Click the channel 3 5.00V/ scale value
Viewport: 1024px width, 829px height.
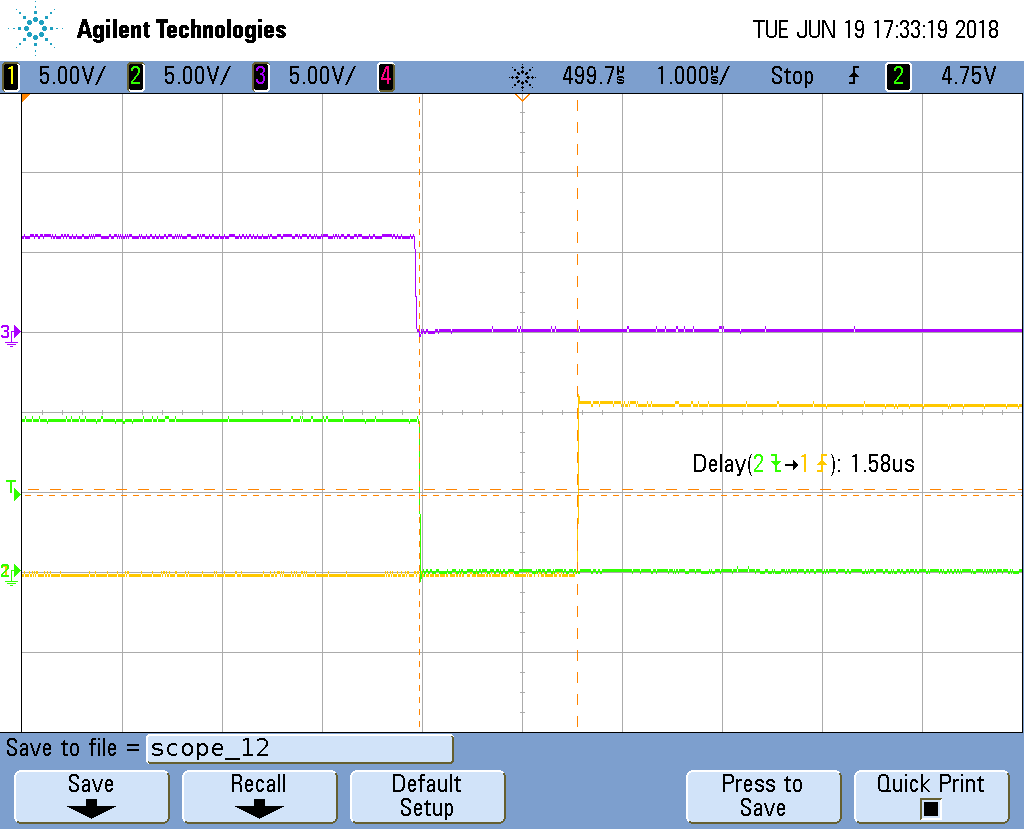coord(323,76)
